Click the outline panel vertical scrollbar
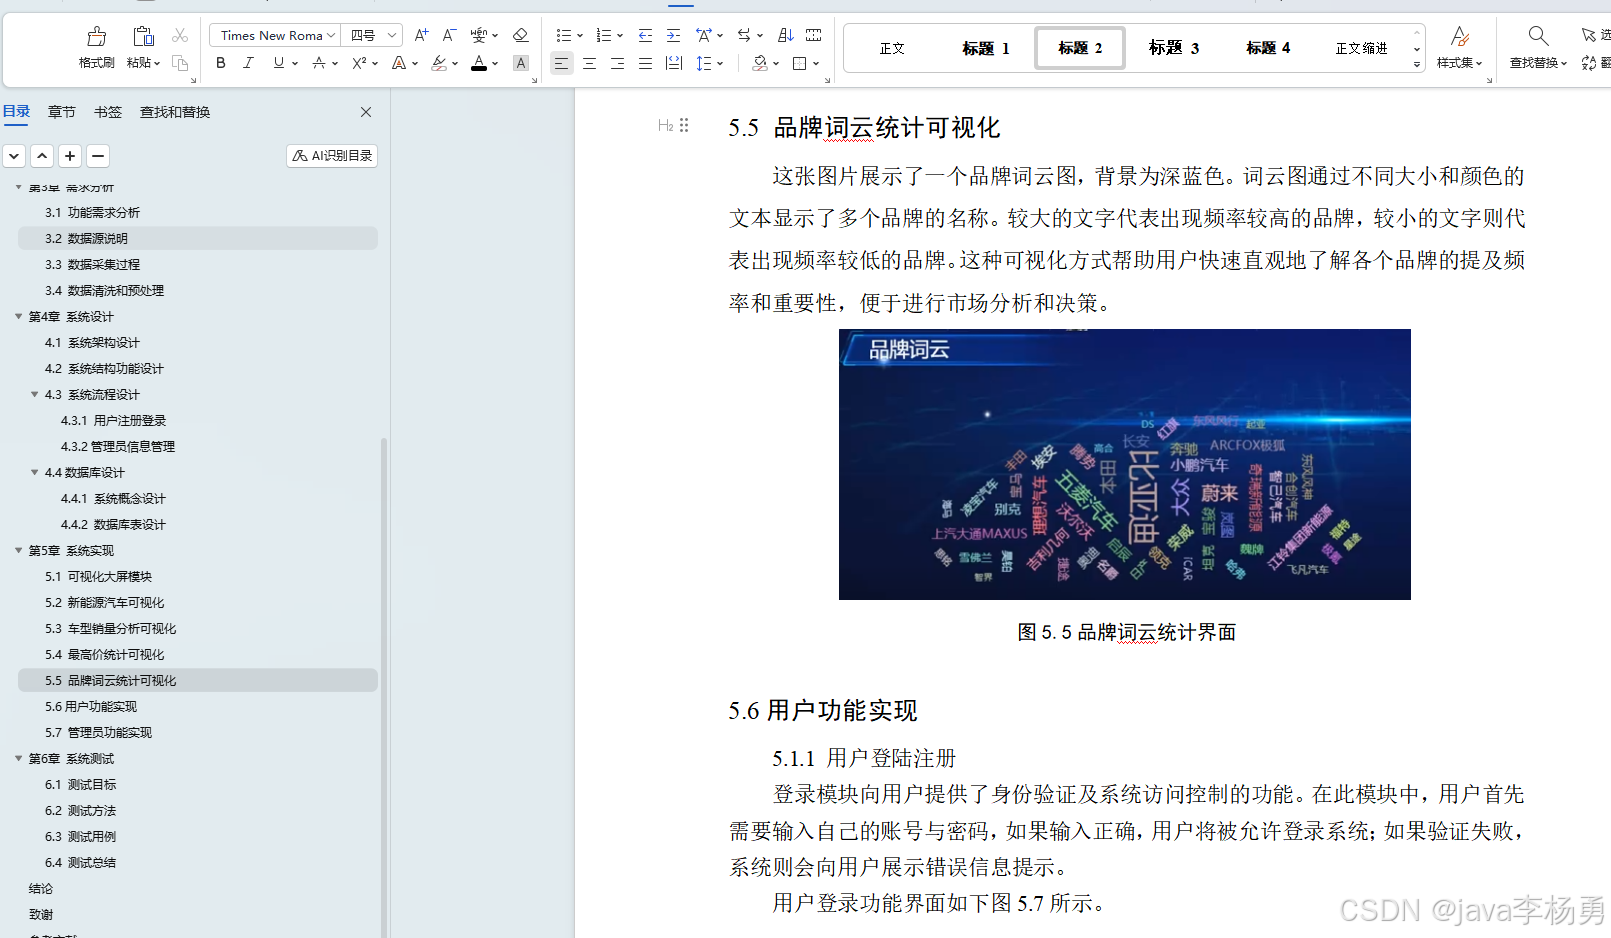The image size is (1611, 938). point(384,688)
